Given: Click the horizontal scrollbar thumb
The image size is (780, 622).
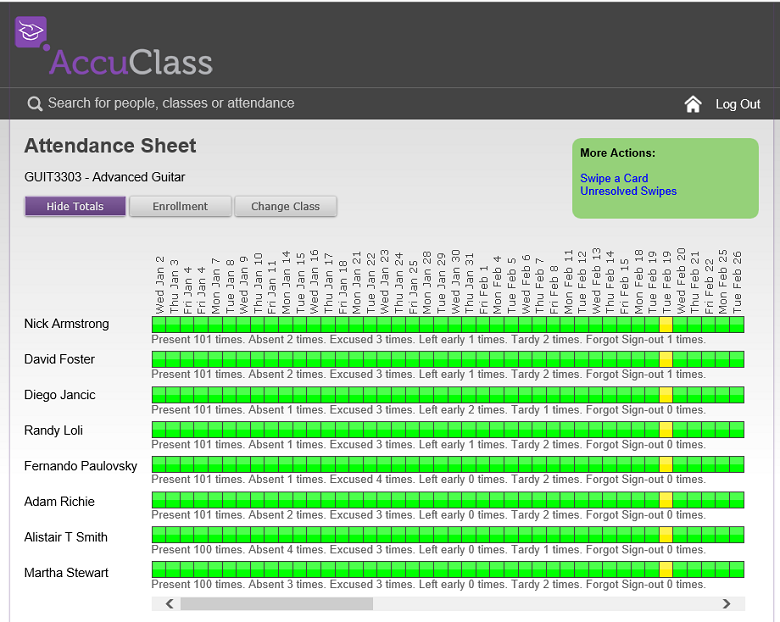Looking at the screenshot, I should click(x=276, y=604).
